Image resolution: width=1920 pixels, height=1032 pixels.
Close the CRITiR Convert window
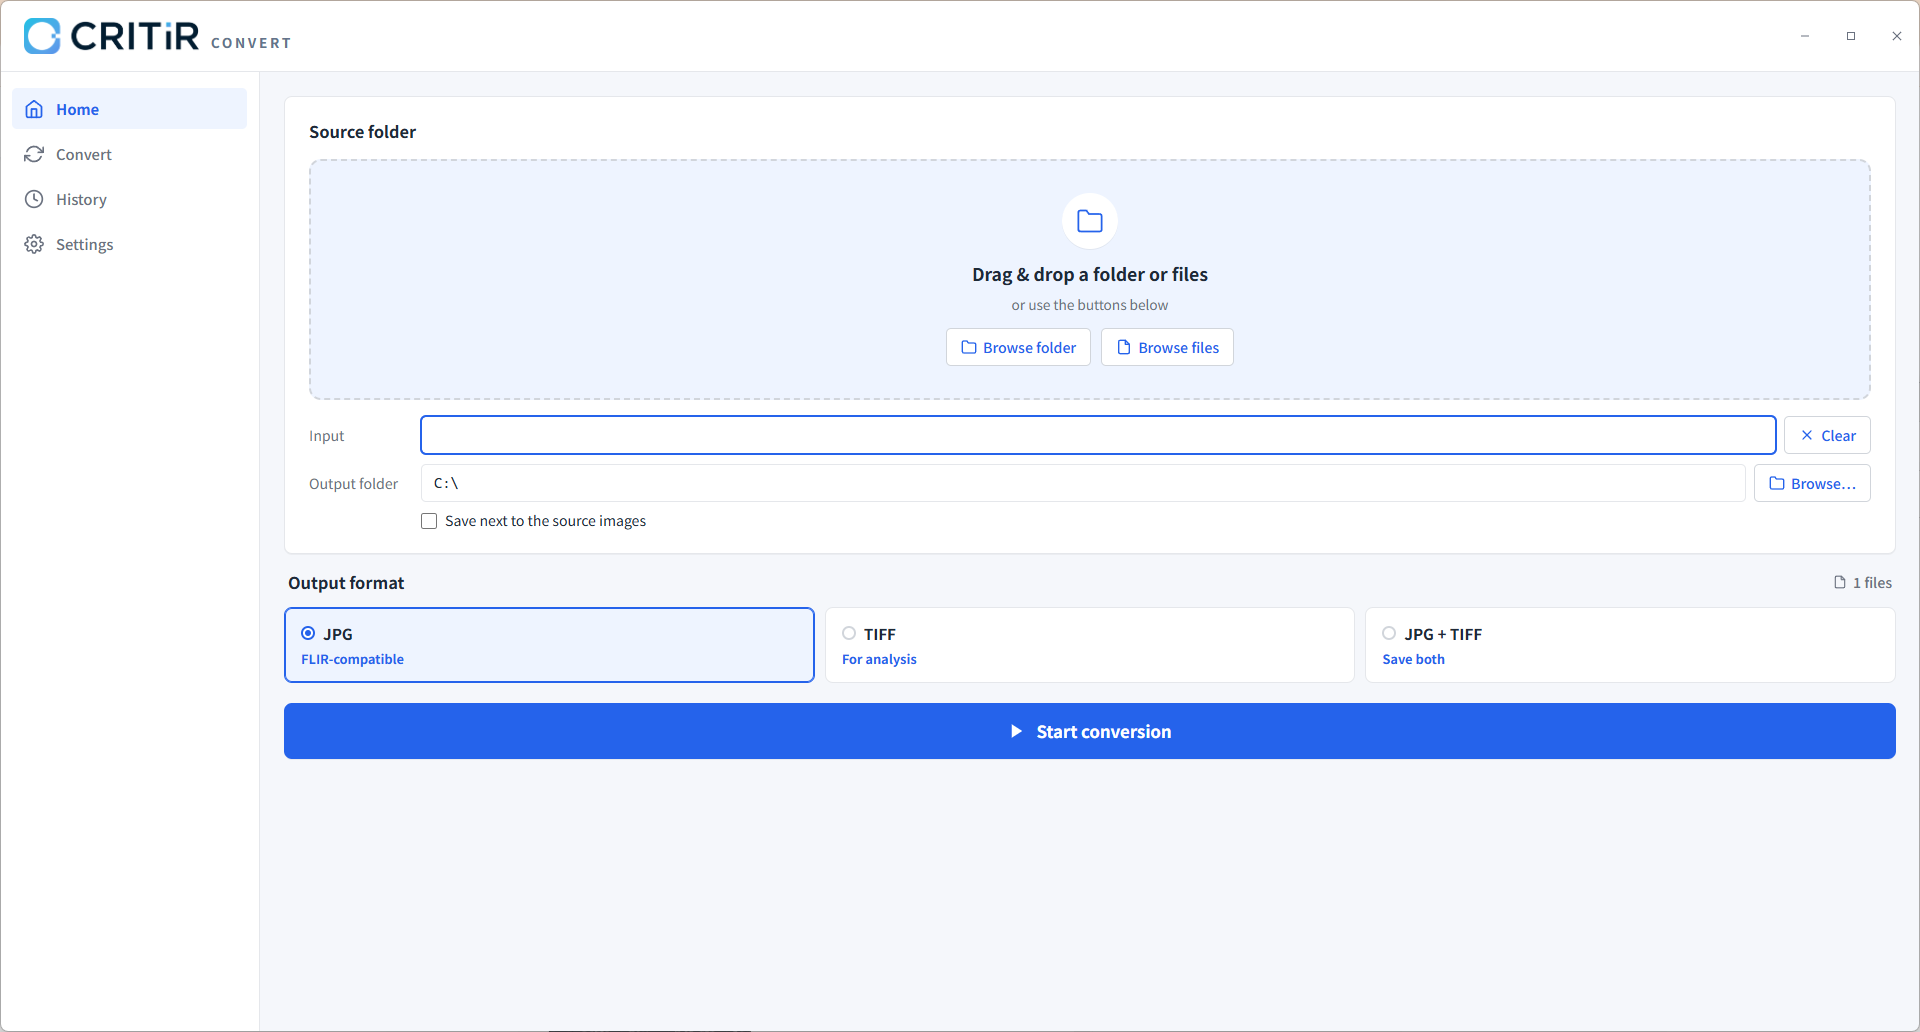(x=1897, y=36)
